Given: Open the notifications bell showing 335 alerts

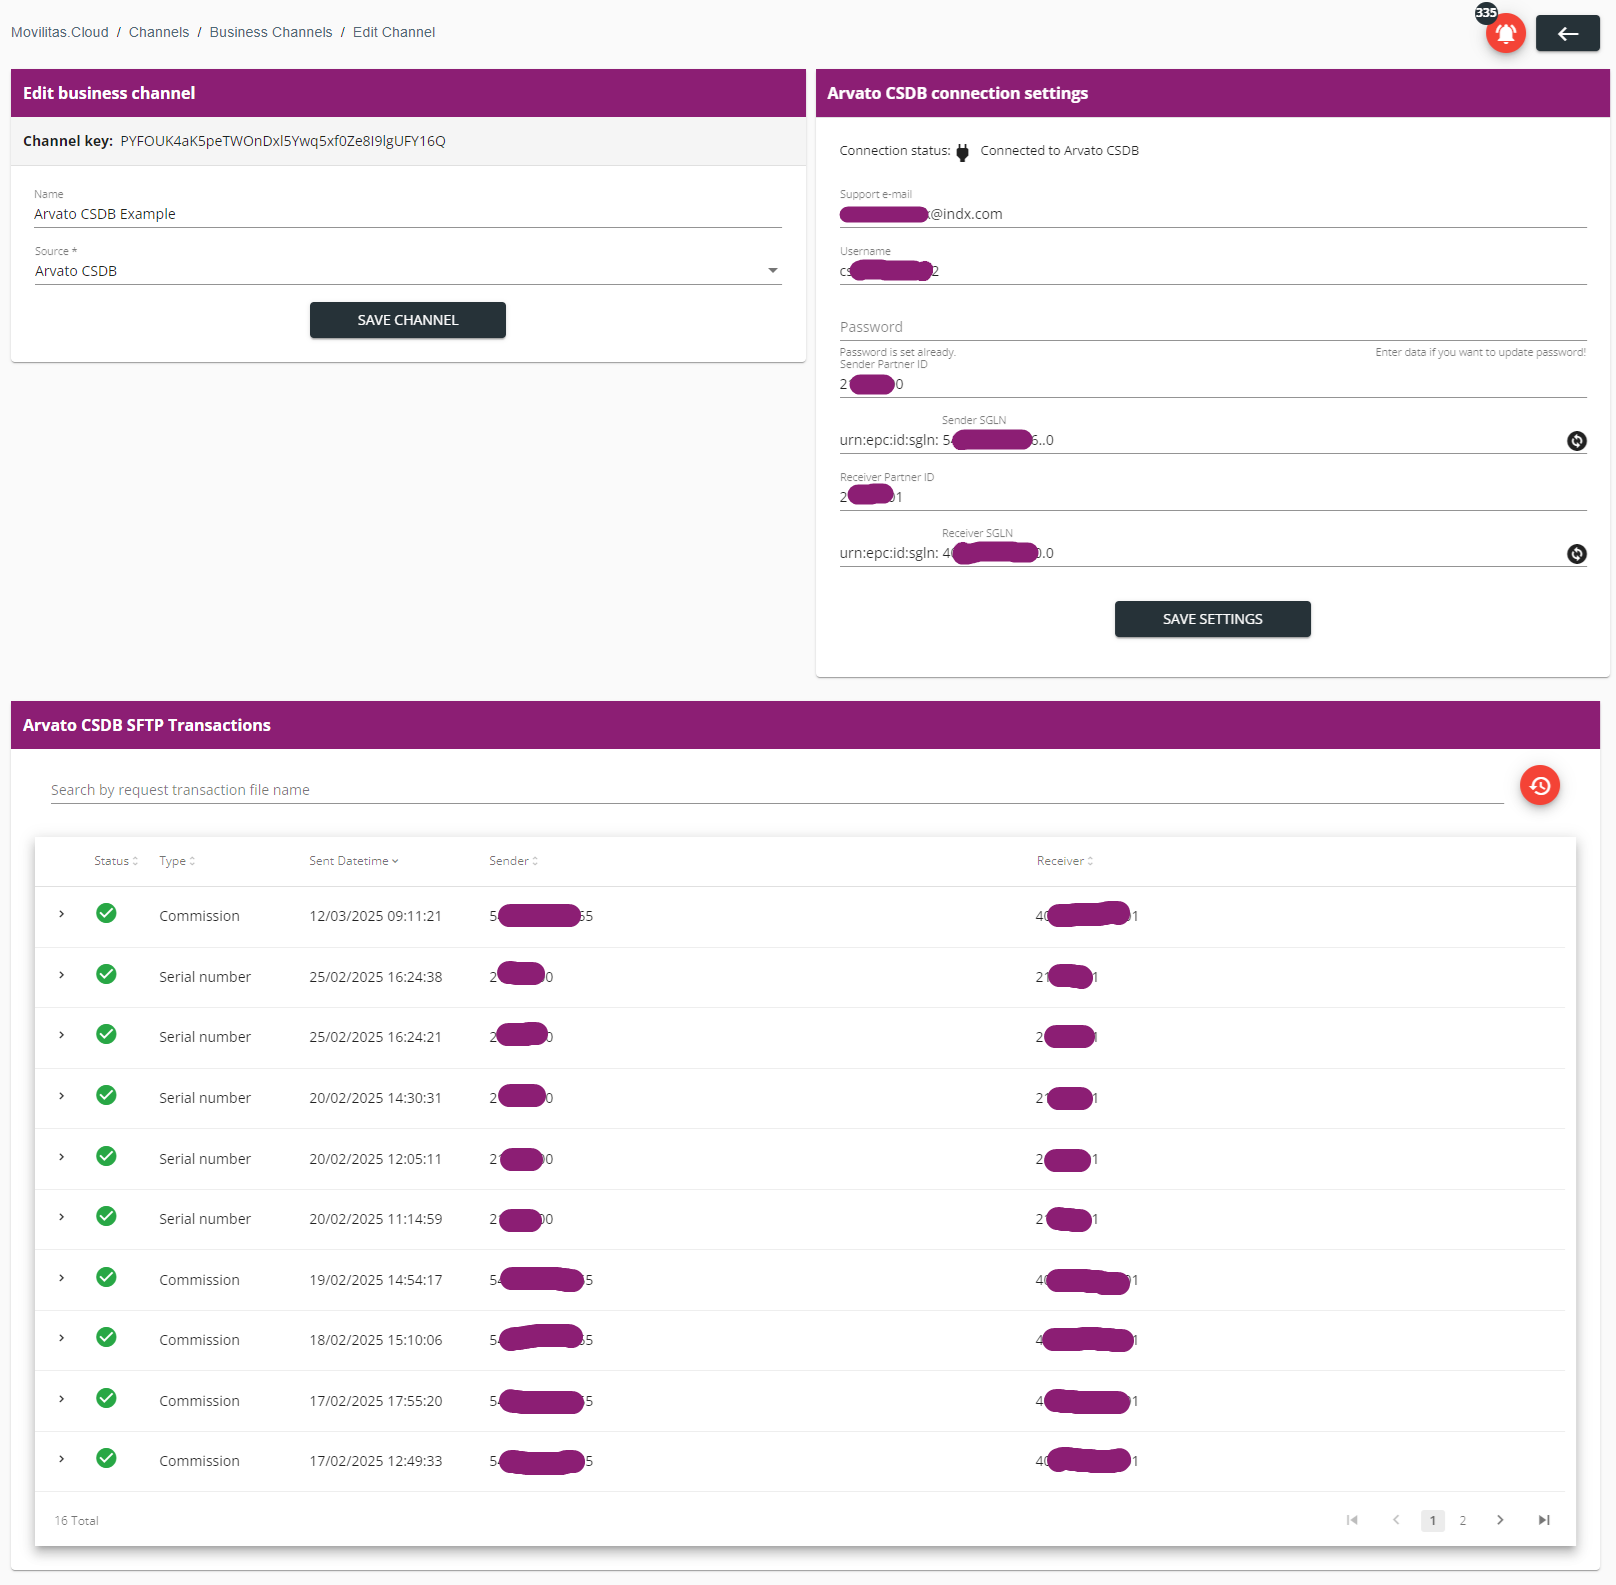Looking at the screenshot, I should (1505, 34).
